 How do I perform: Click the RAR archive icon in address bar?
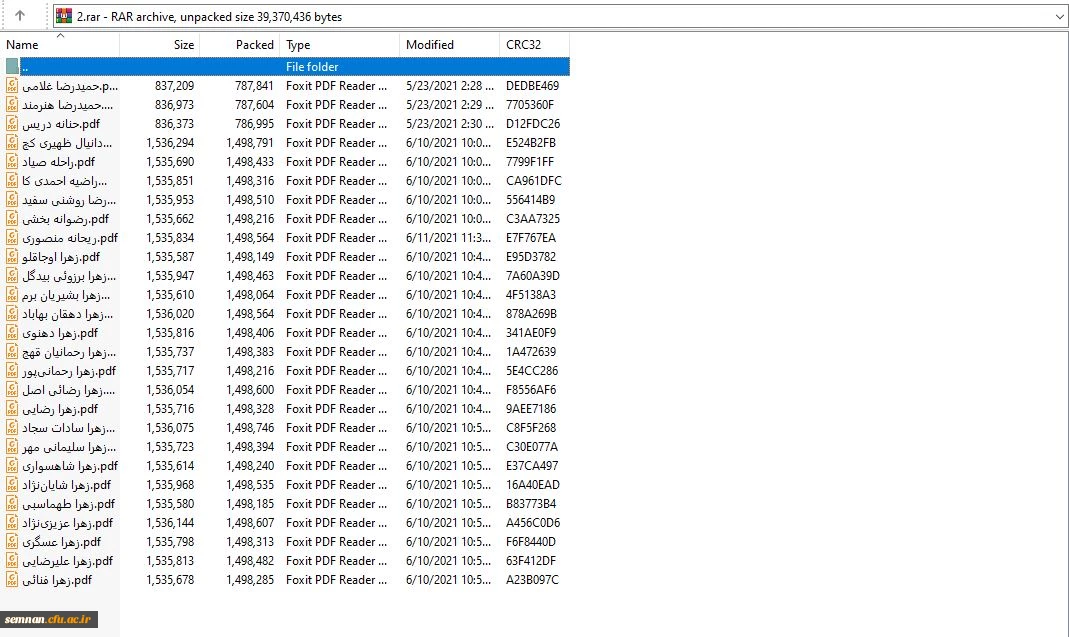point(64,16)
